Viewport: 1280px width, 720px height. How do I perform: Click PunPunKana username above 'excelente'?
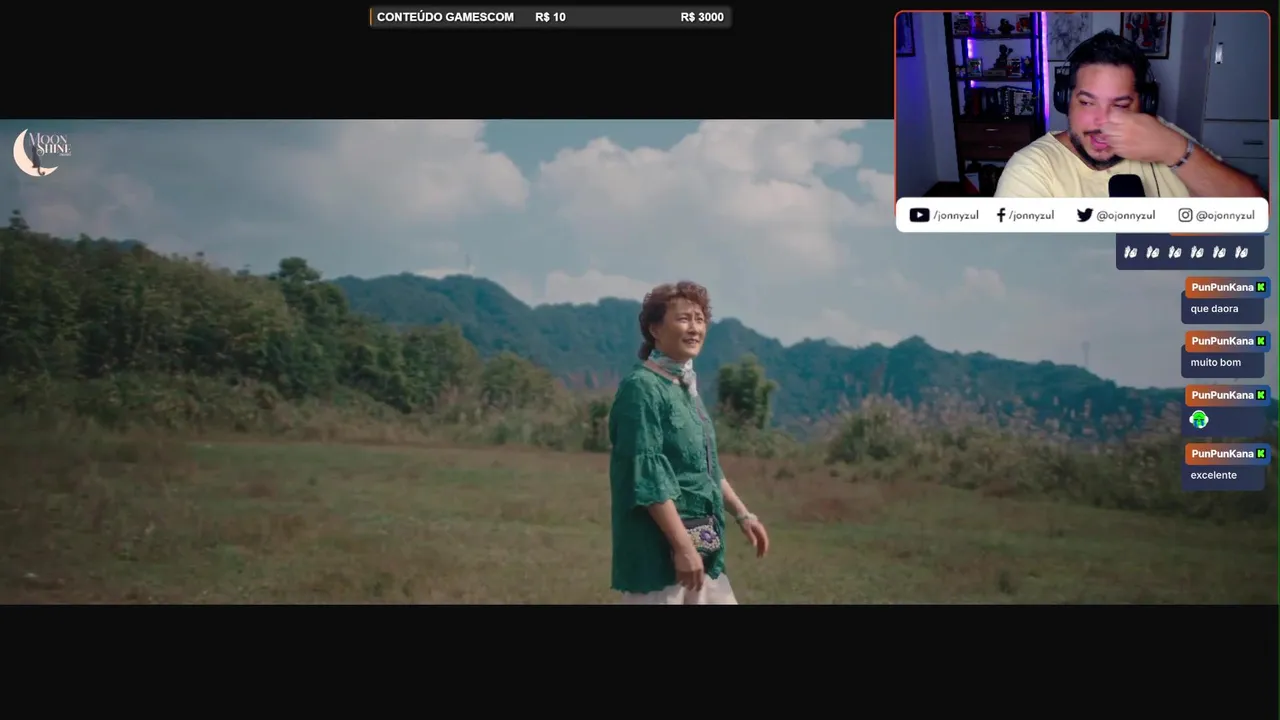[x=1222, y=454]
